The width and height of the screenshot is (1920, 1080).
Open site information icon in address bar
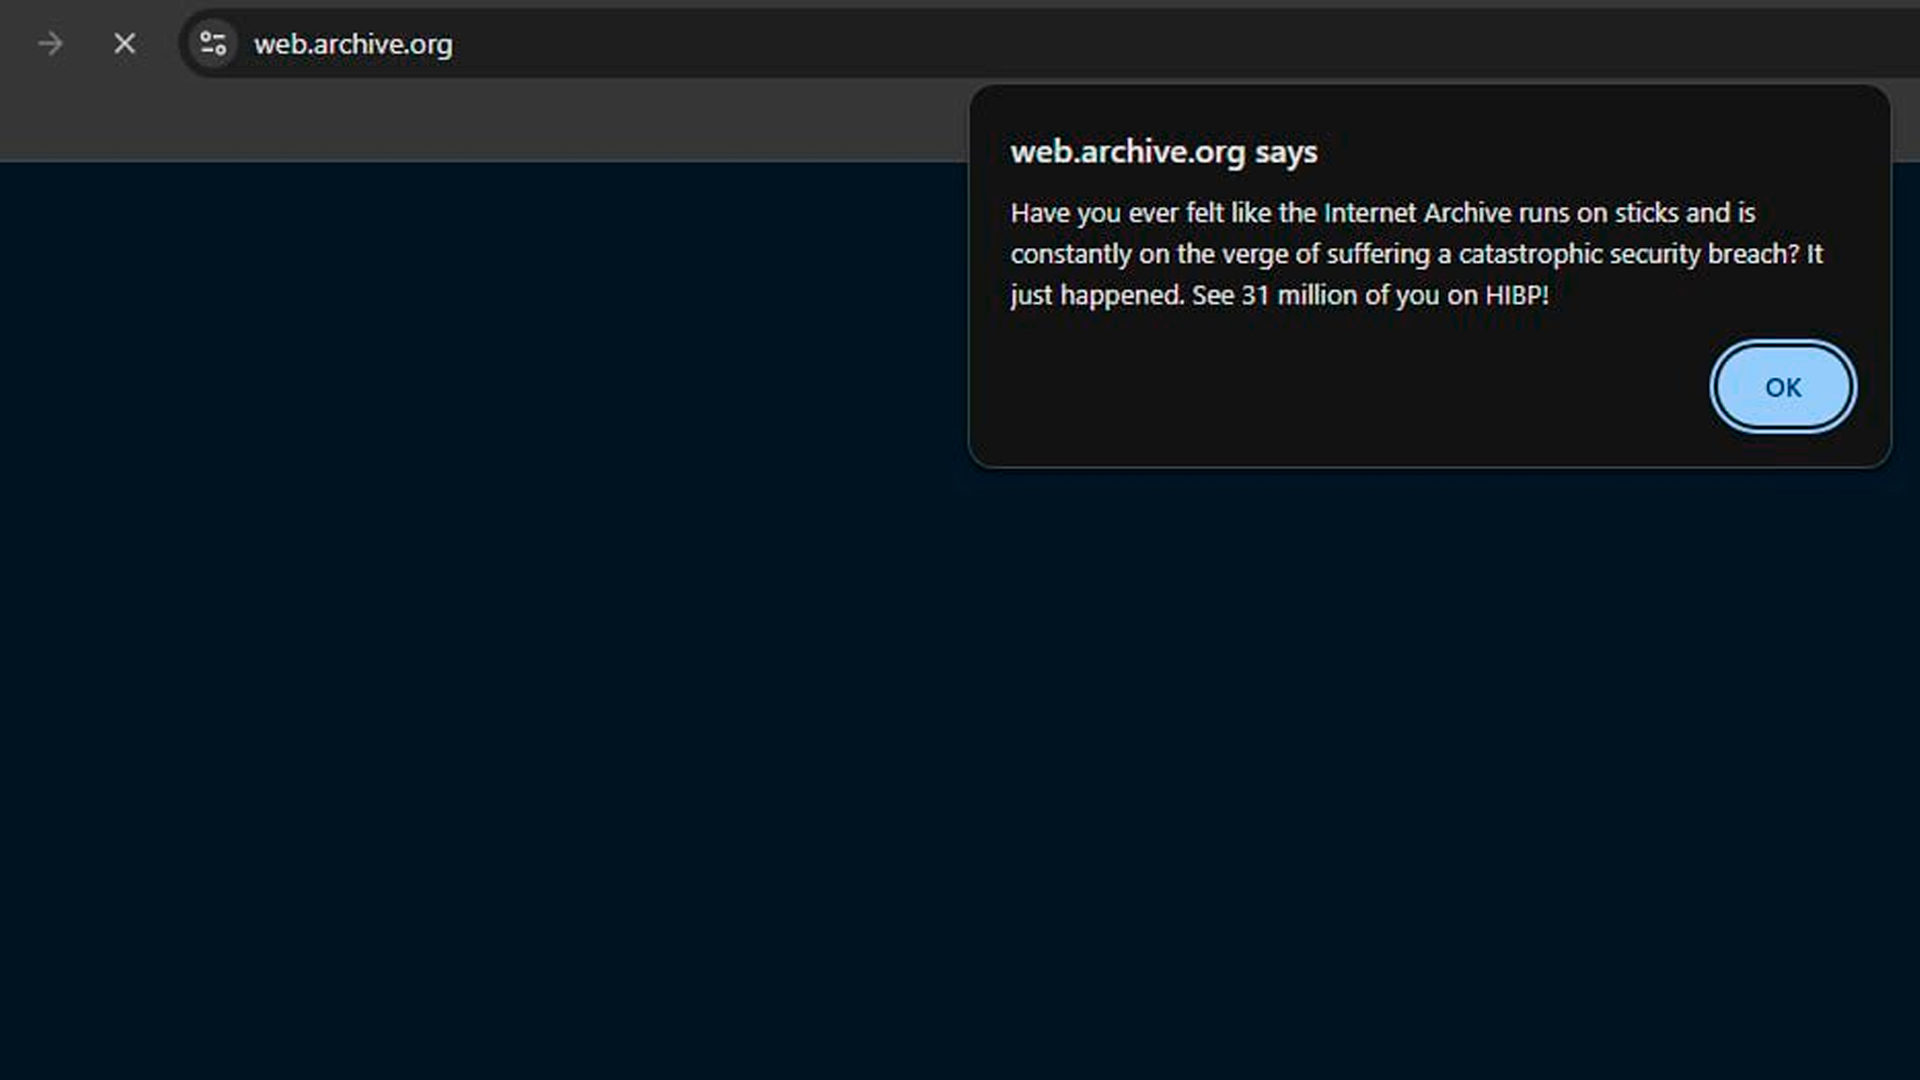(x=213, y=44)
